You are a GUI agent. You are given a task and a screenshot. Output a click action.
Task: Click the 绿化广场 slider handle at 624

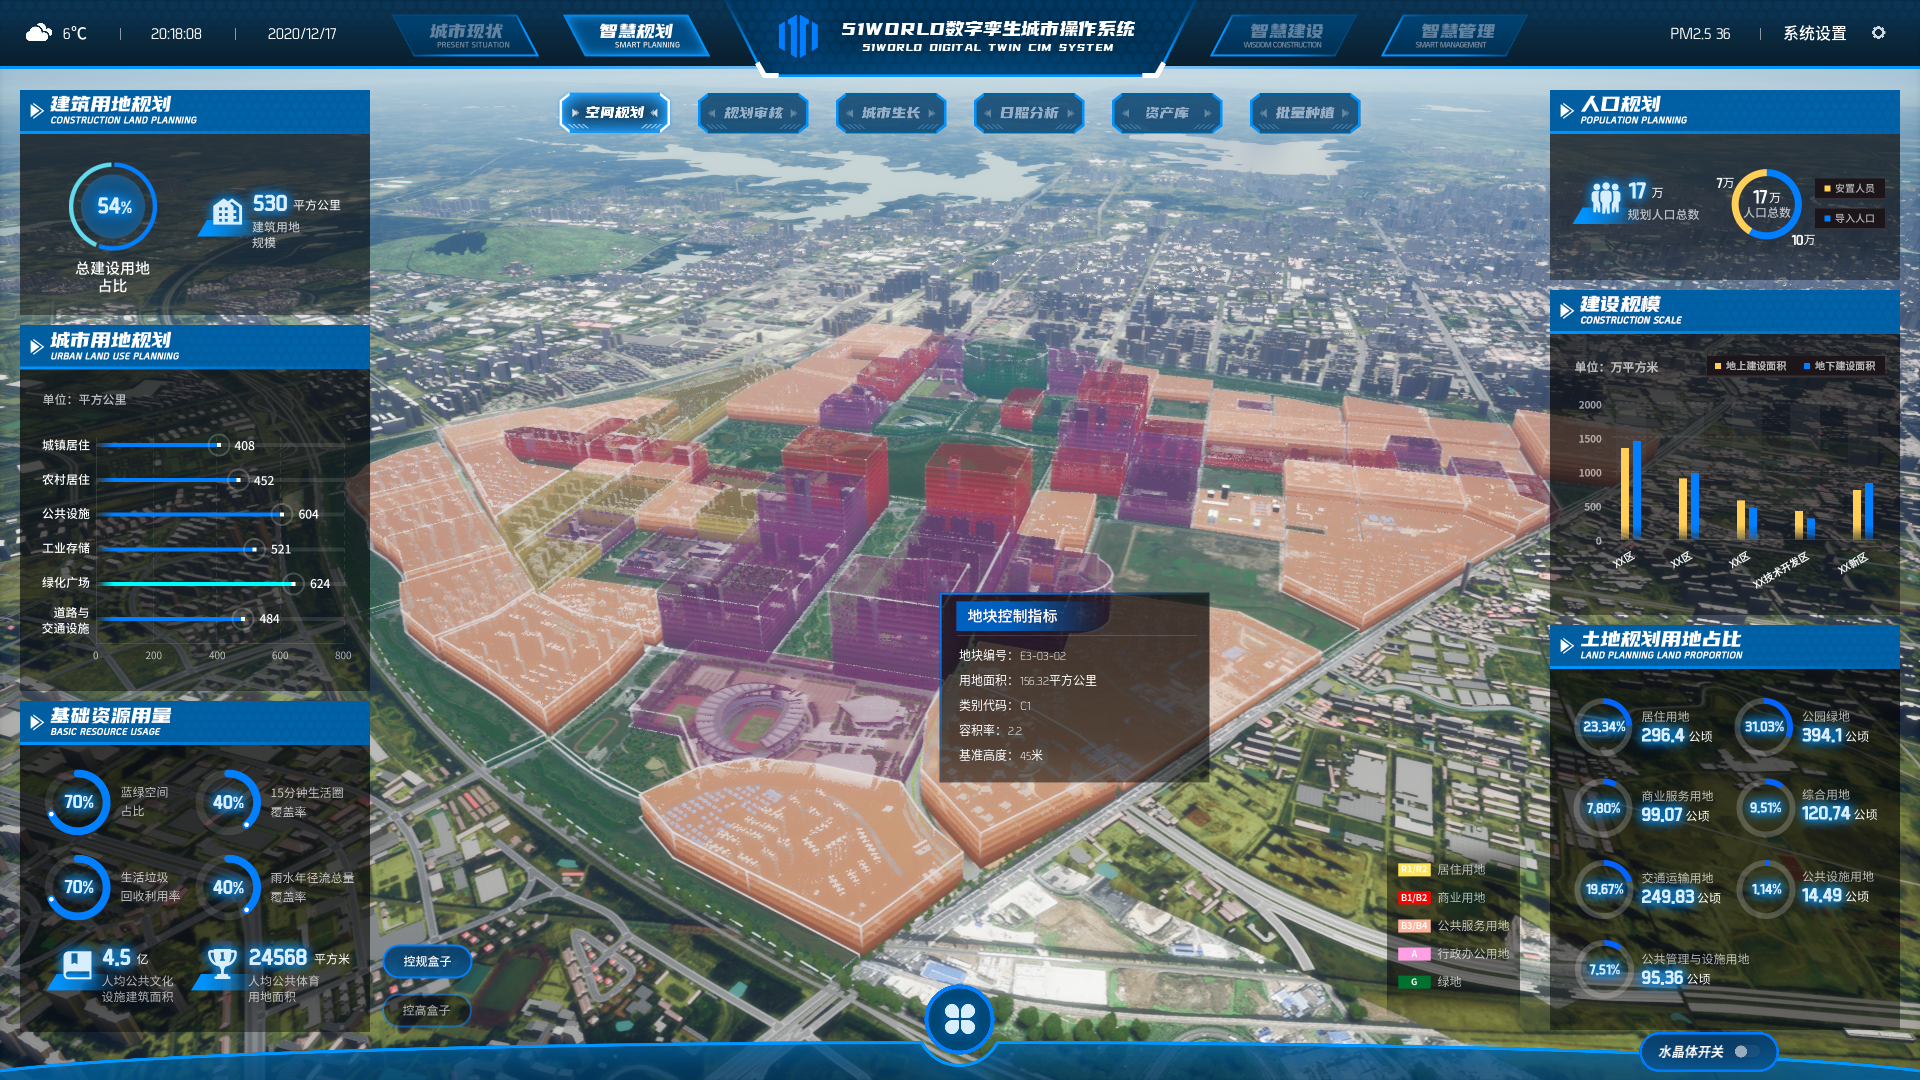tap(293, 583)
